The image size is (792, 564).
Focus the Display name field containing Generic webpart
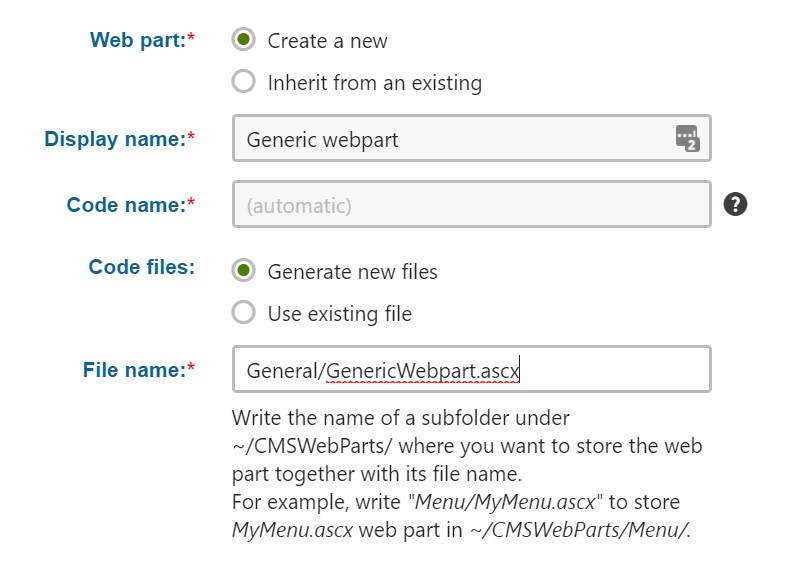point(472,138)
